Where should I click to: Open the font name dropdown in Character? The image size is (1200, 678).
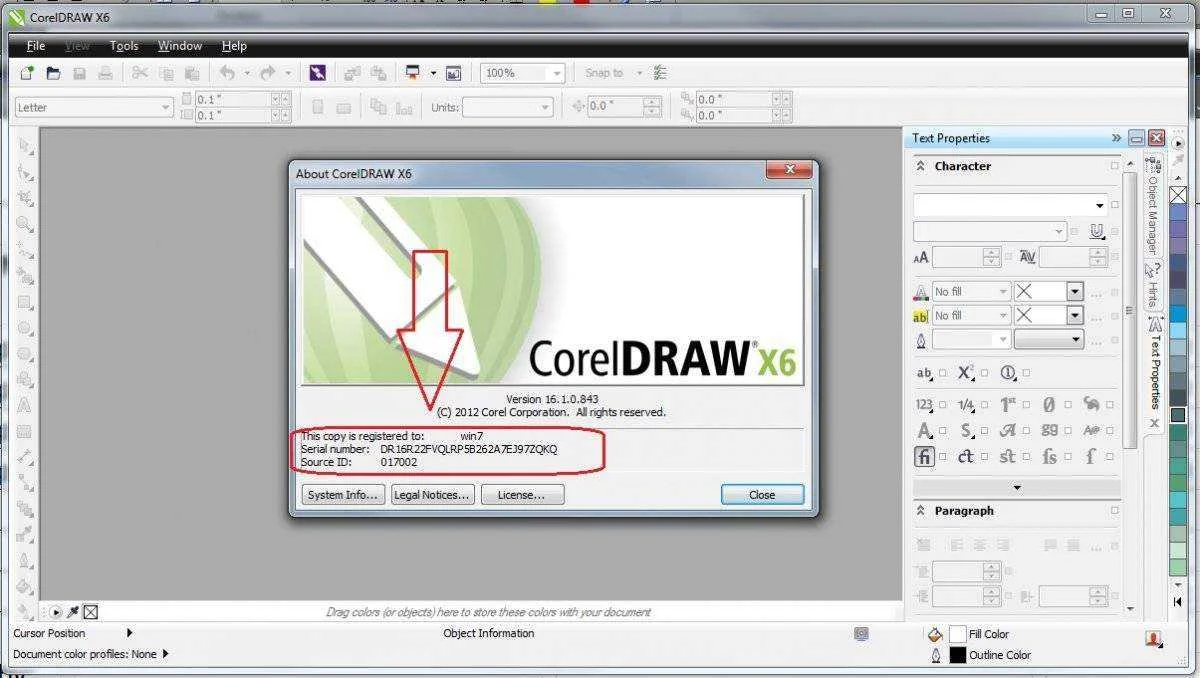1099,205
